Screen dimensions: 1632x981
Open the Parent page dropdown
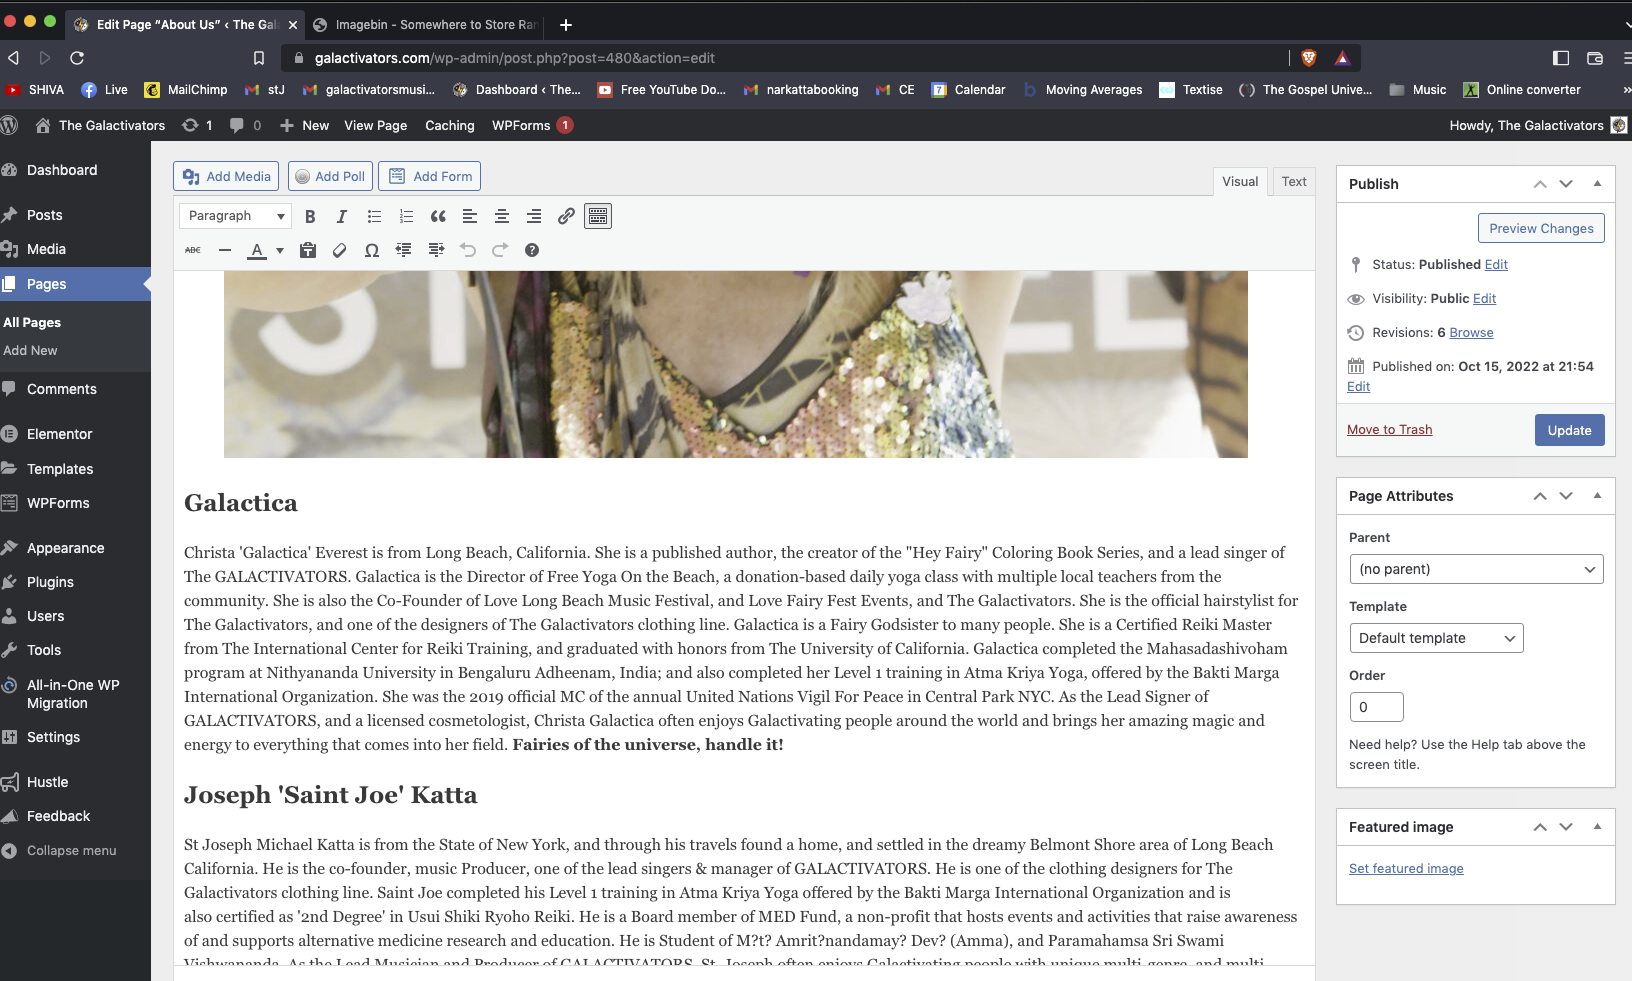[x=1476, y=569]
